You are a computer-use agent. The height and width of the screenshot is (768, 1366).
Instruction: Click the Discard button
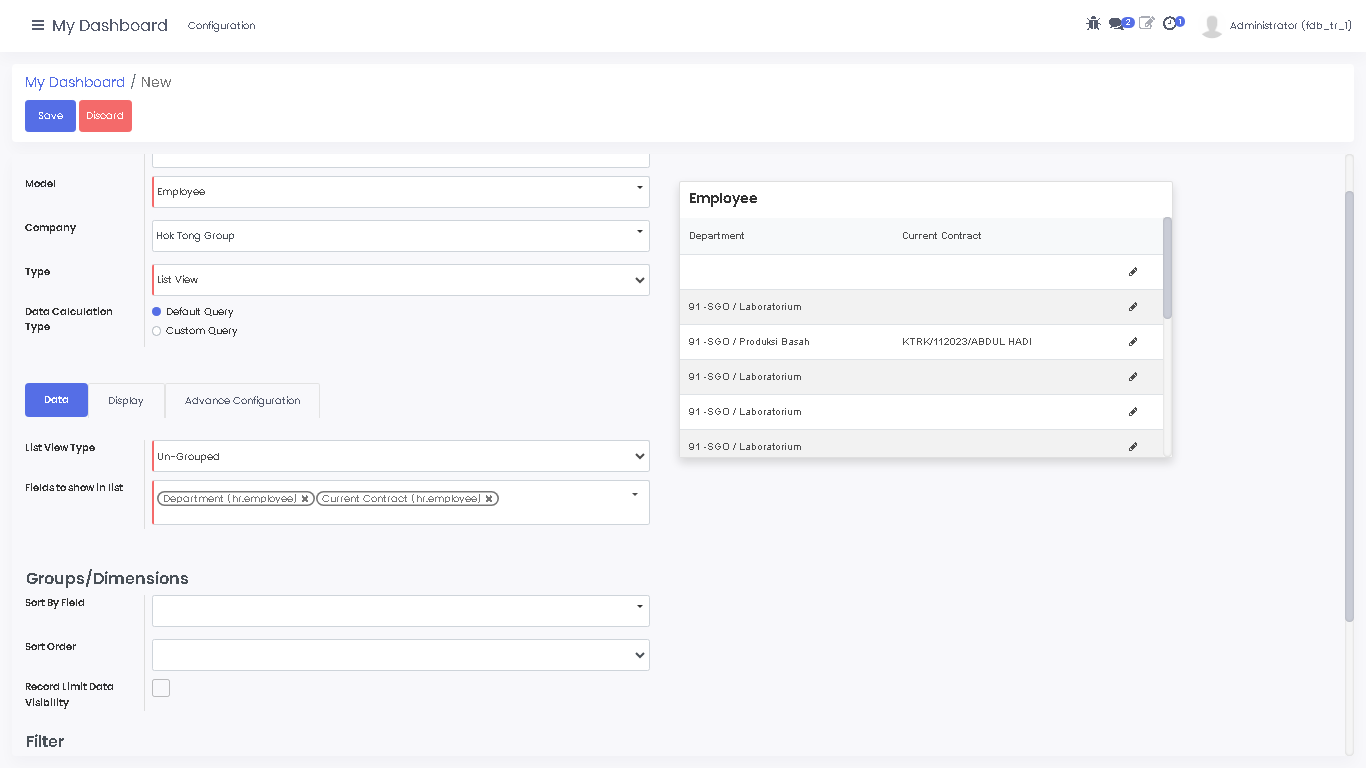[105, 116]
